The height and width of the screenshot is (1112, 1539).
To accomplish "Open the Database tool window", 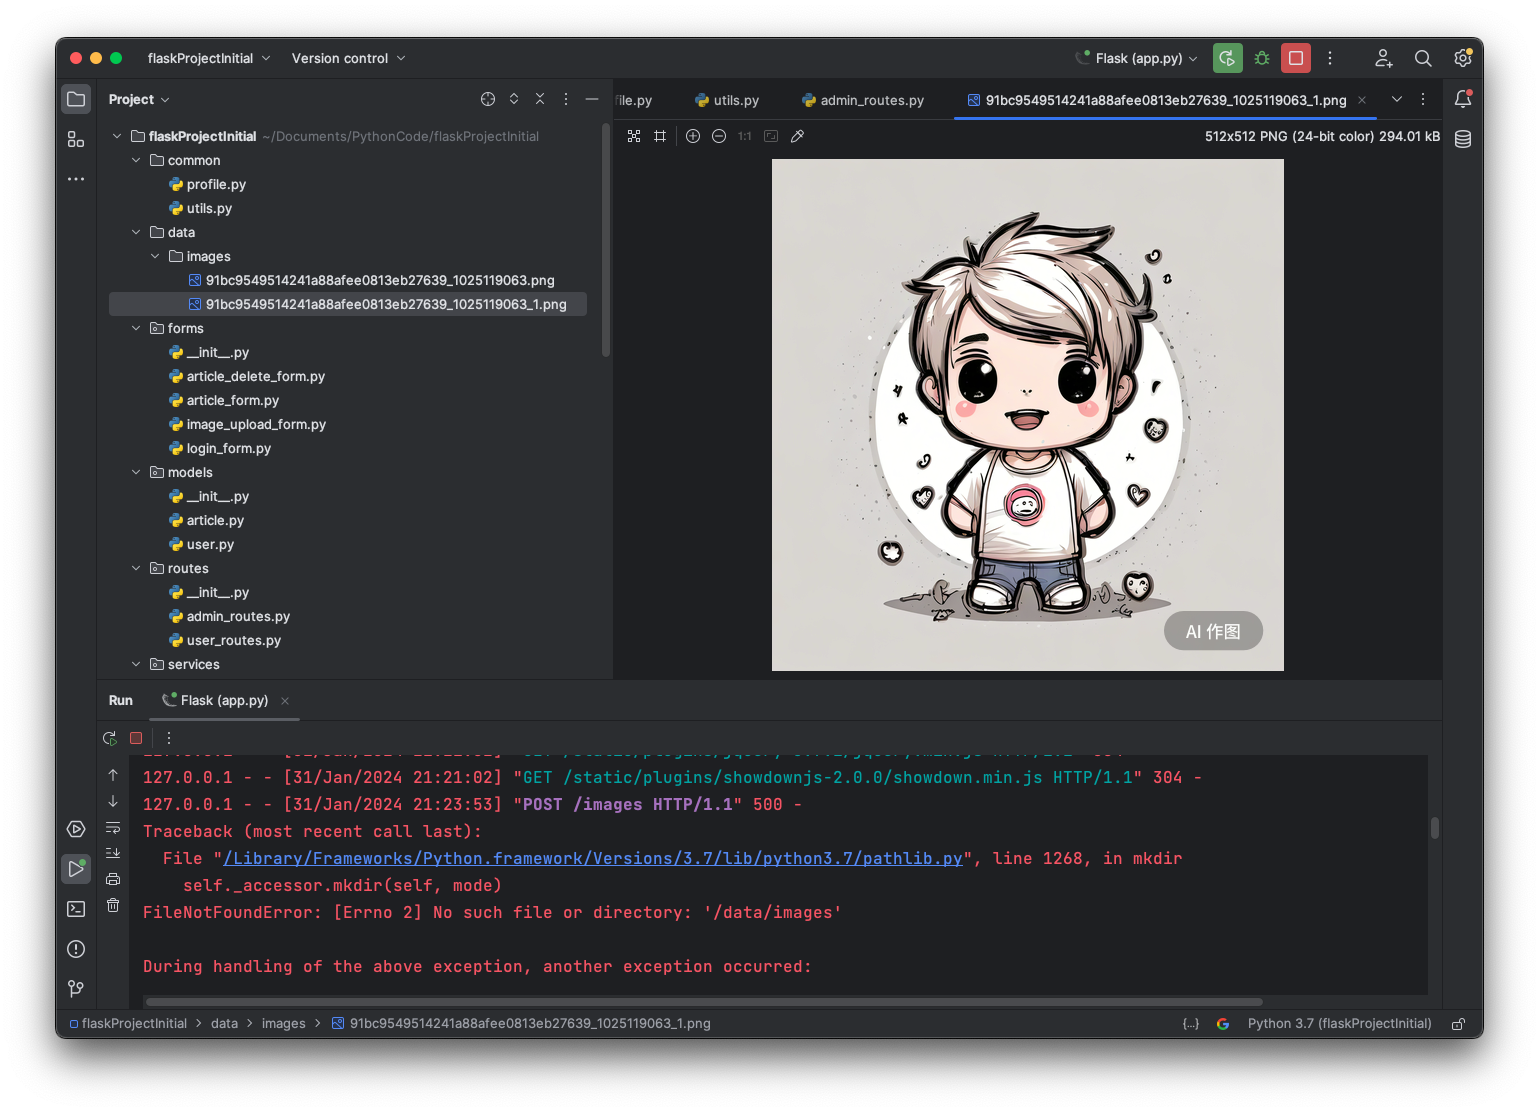I will pos(1463,139).
